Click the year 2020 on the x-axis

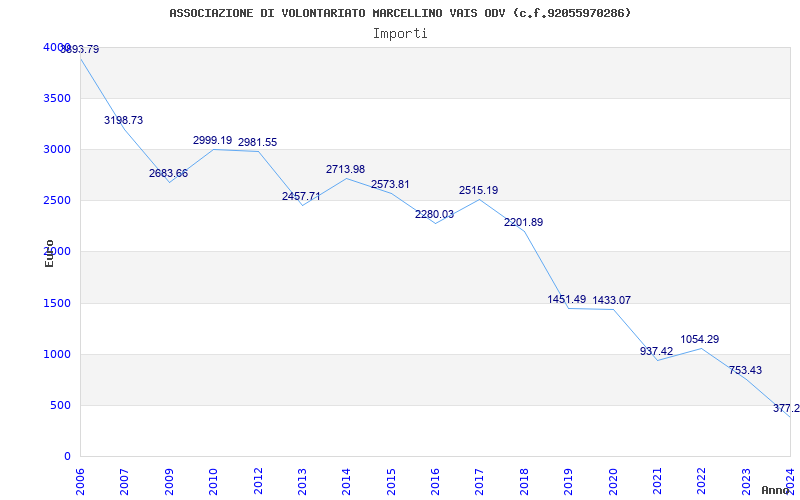click(x=613, y=481)
